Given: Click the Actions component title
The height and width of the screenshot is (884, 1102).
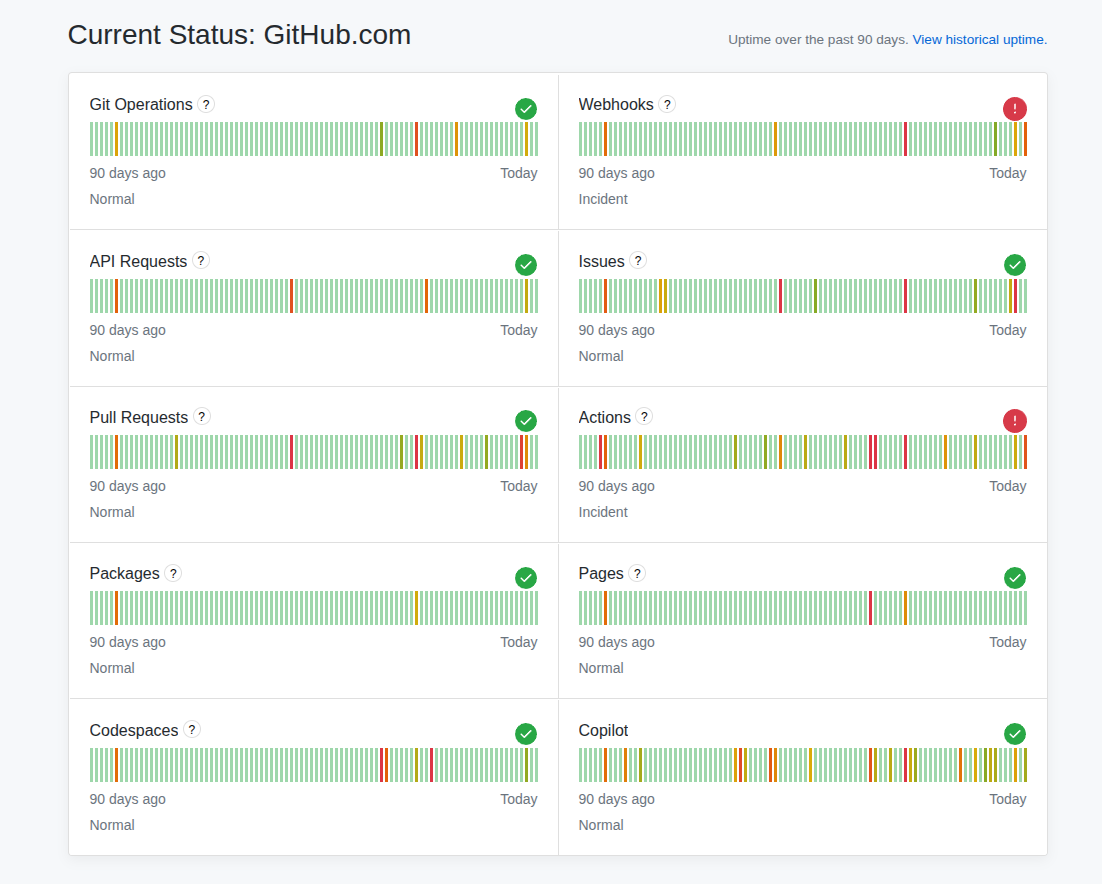Looking at the screenshot, I should (604, 417).
